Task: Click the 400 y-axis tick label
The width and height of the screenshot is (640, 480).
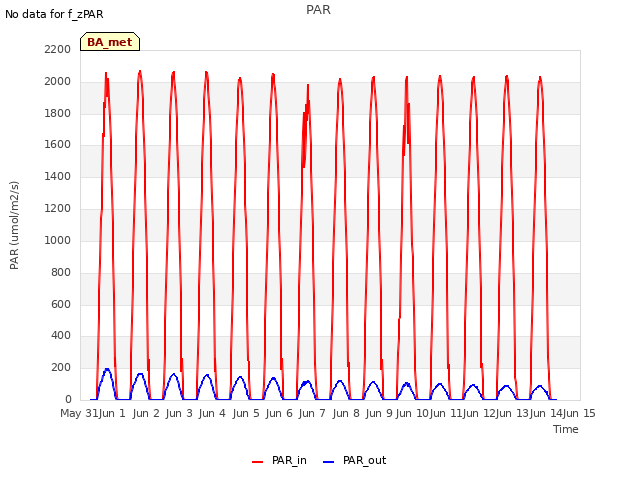Action: tap(61, 336)
